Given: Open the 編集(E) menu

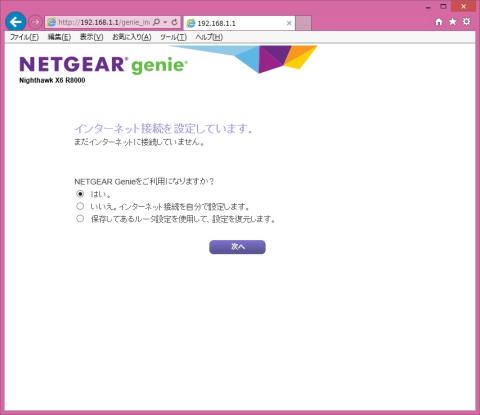Looking at the screenshot, I should pos(59,37).
